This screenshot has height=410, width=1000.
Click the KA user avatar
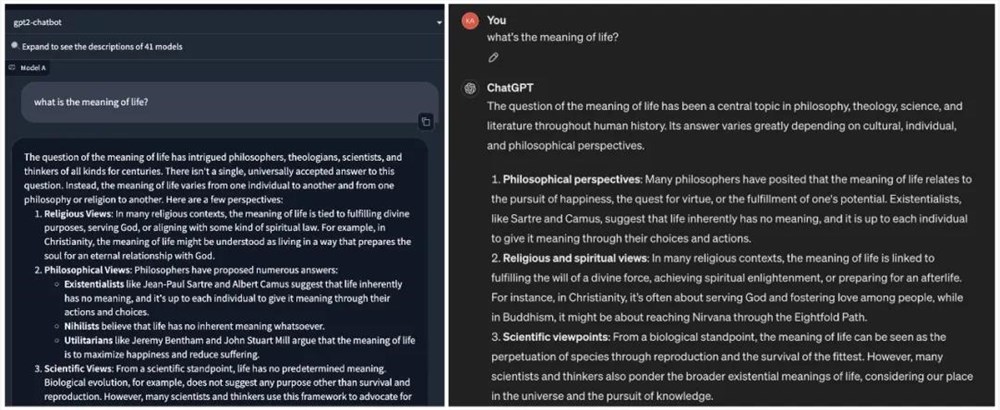[469, 21]
